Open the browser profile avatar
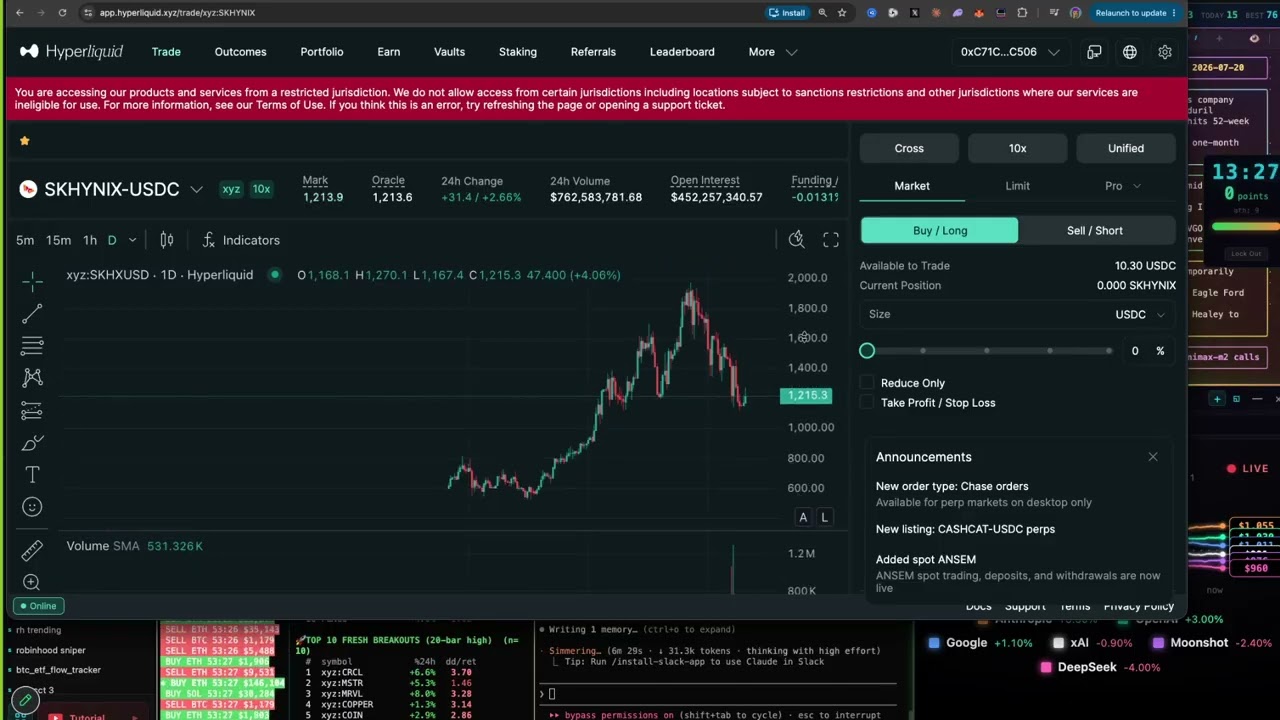 (x=1076, y=13)
